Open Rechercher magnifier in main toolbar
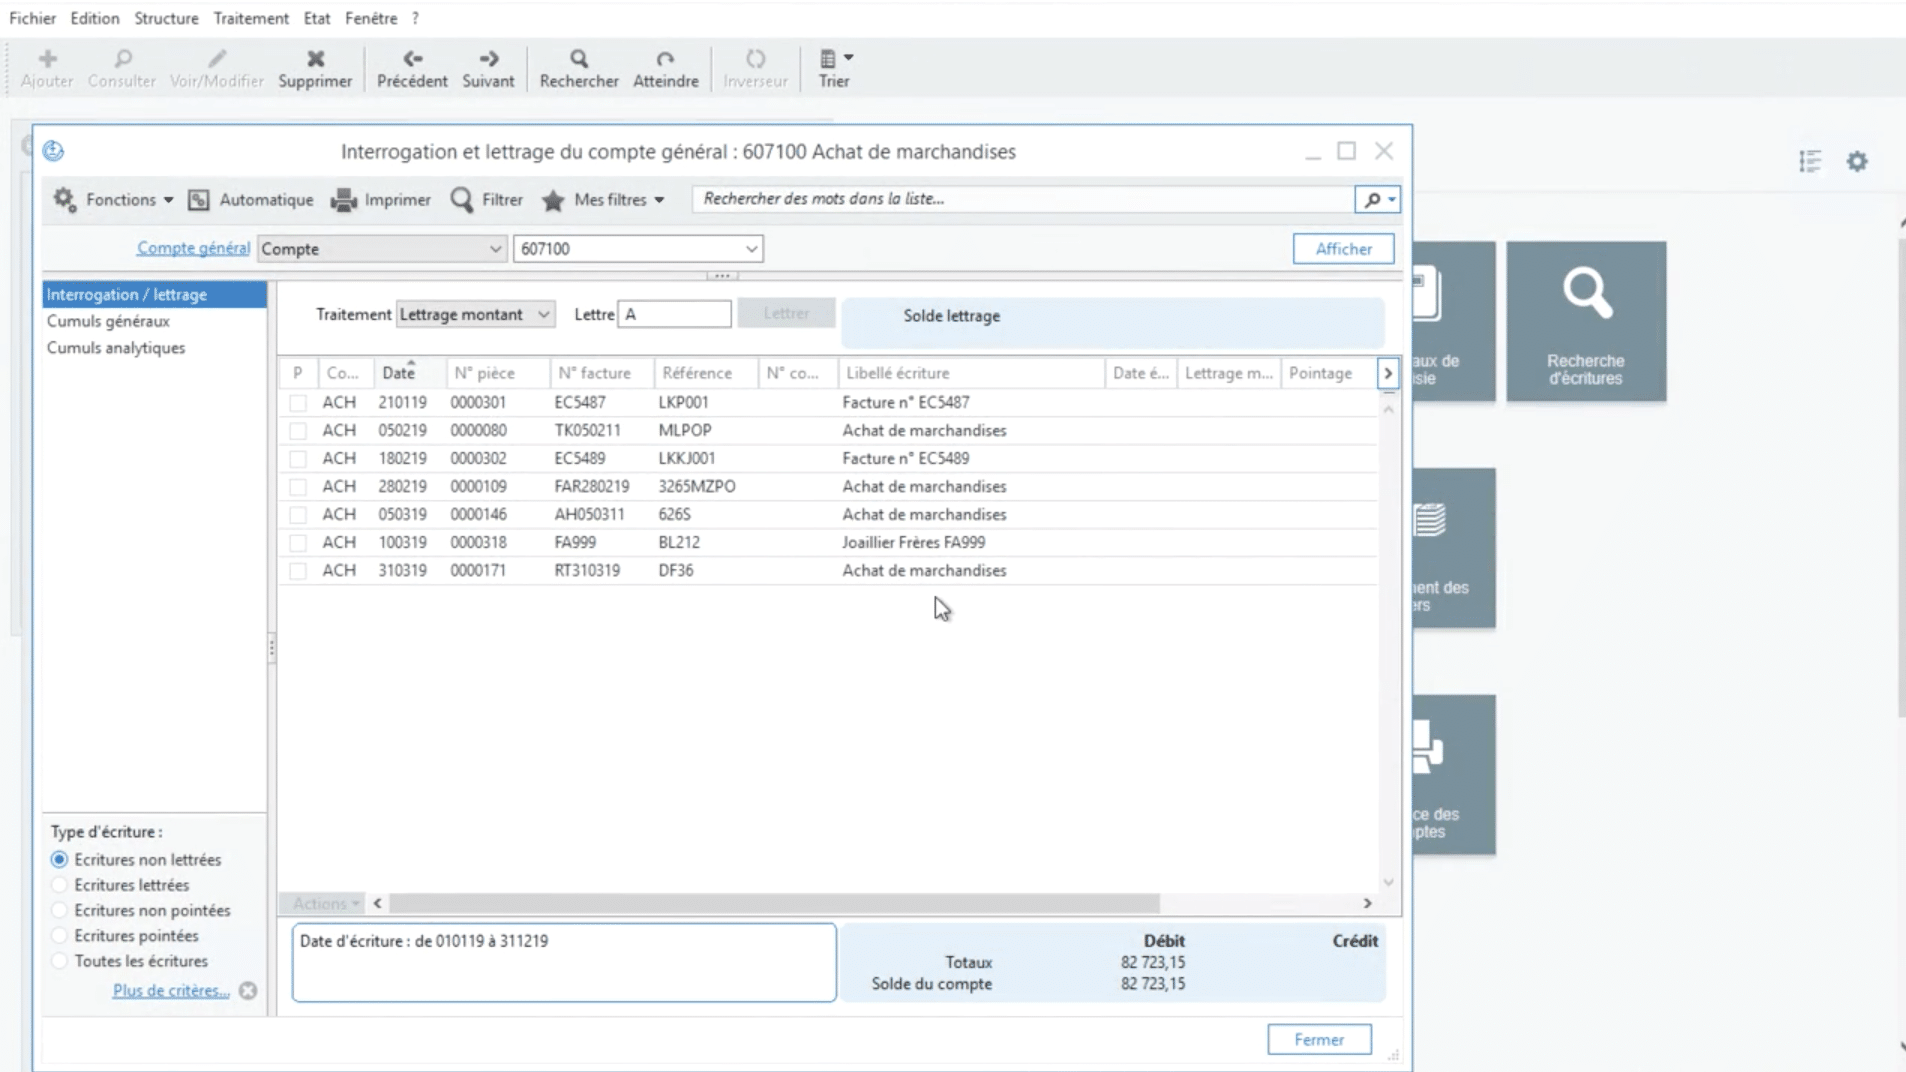The image size is (1906, 1072). [579, 60]
